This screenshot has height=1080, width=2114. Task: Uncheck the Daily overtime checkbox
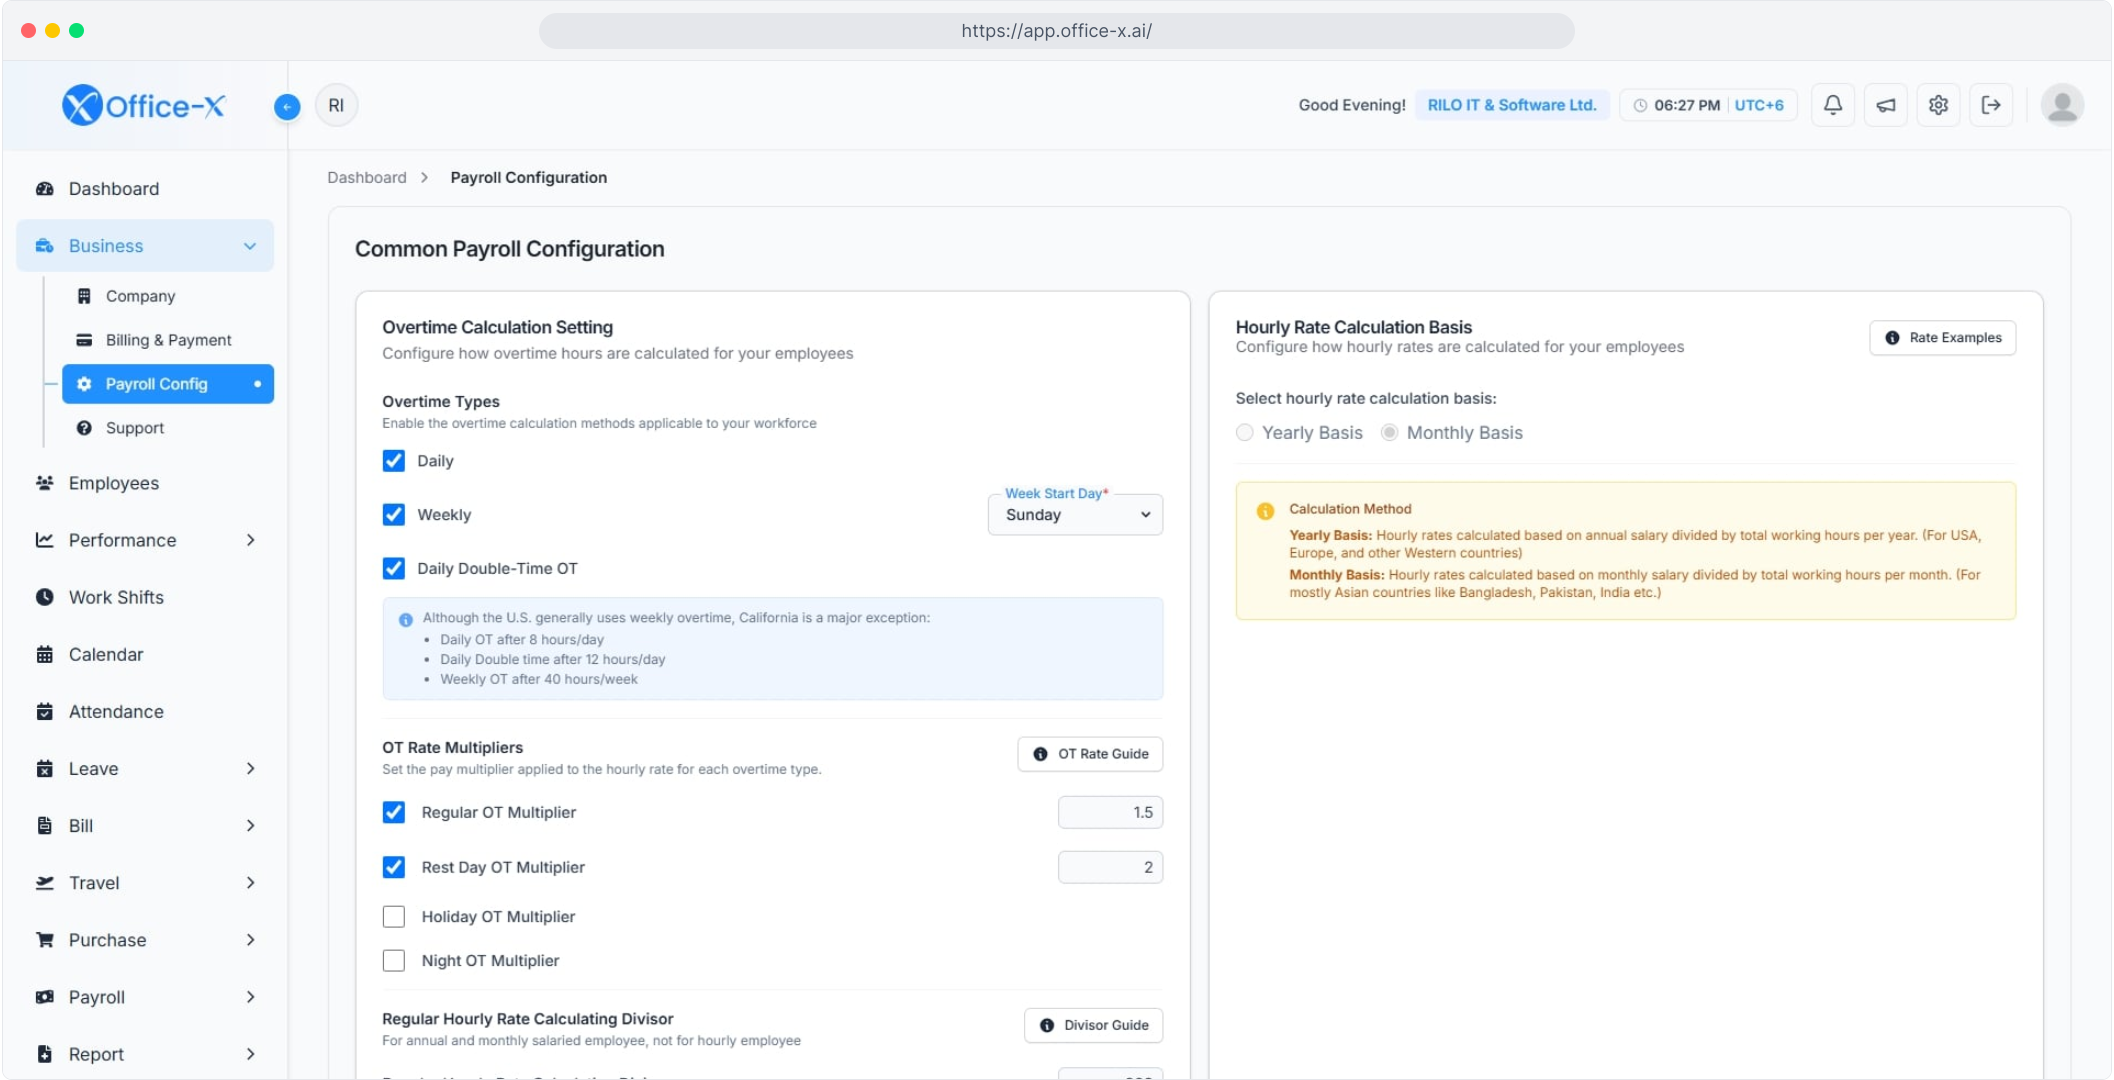[394, 461]
